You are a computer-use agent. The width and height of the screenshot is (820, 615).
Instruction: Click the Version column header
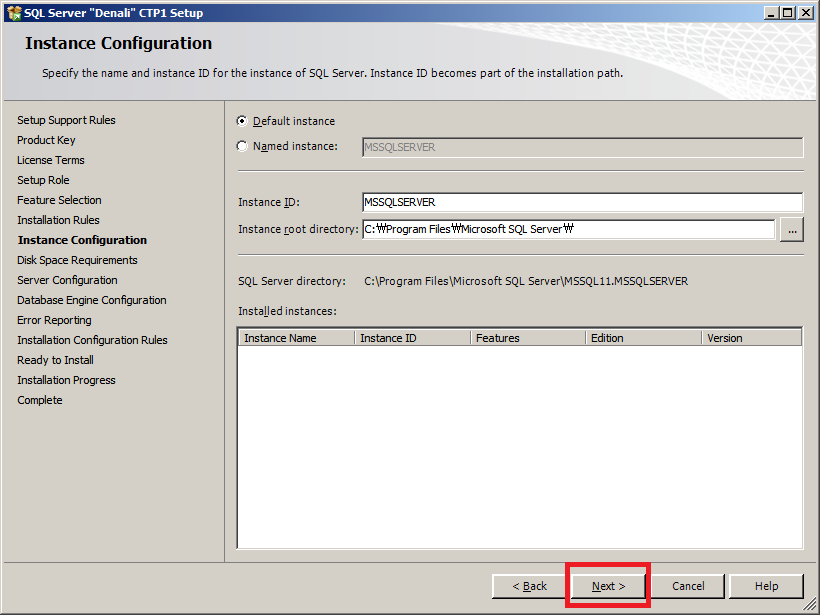coord(752,338)
